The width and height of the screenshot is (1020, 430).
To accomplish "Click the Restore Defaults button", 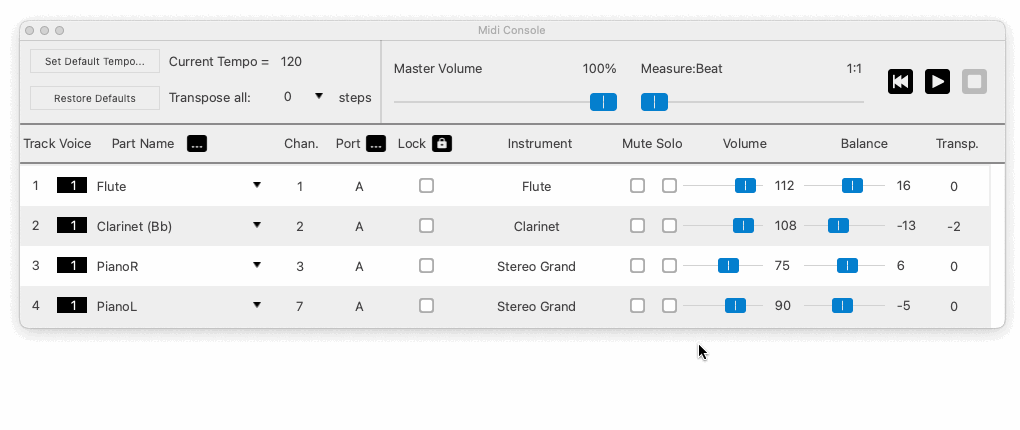I will (x=95, y=98).
